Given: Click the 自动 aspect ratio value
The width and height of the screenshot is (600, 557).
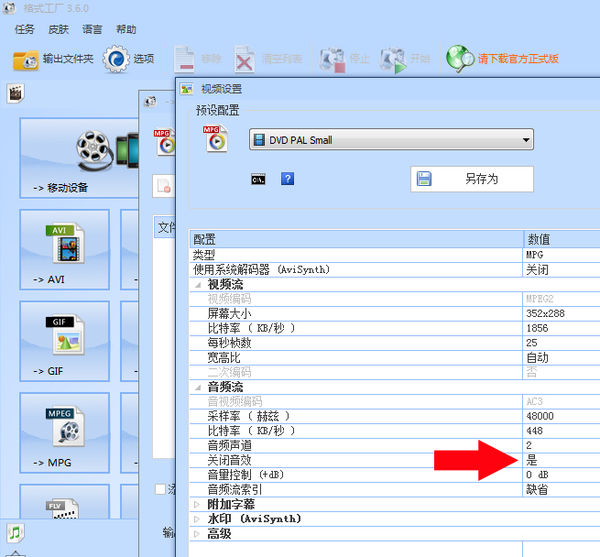Looking at the screenshot, I should tap(537, 358).
